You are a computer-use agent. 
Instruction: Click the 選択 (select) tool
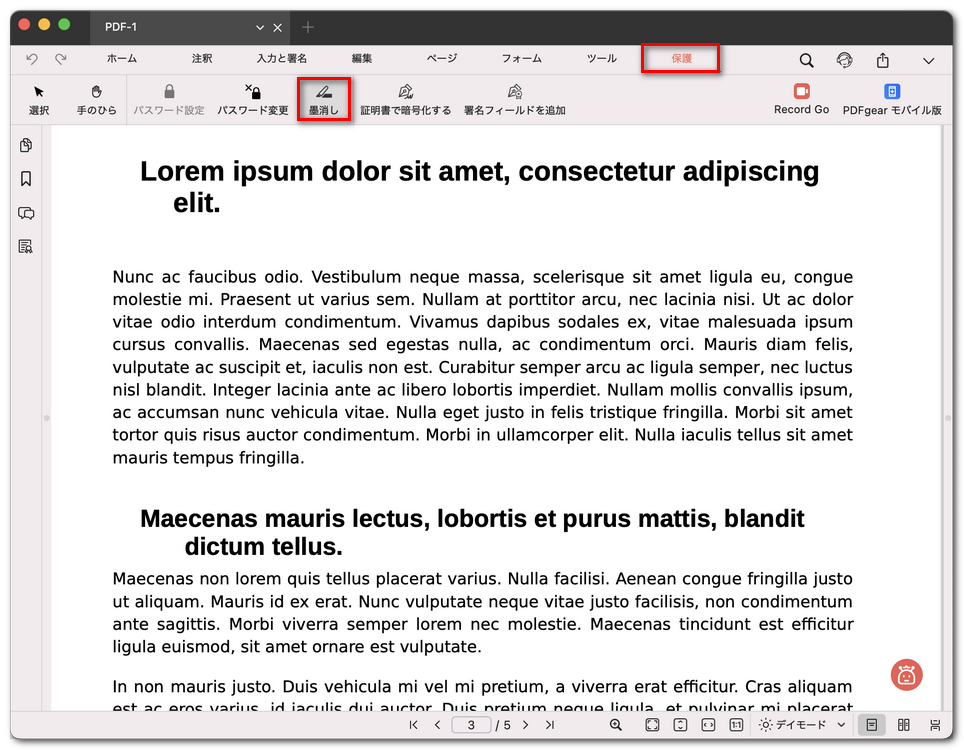click(39, 99)
